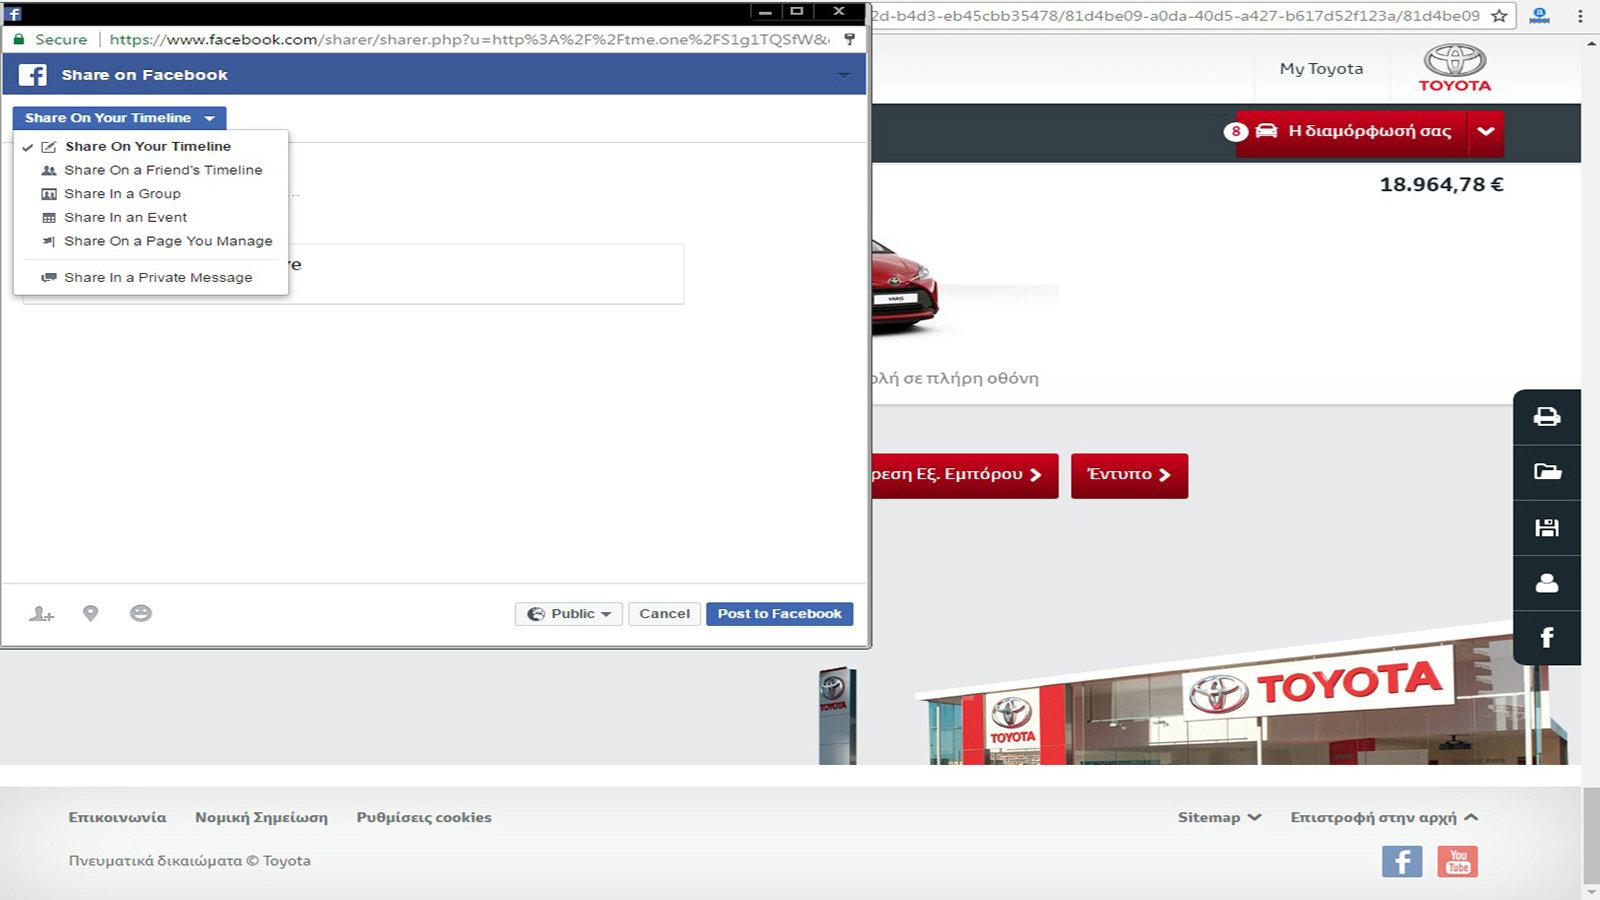Click the Facebook share icon in sidebar

click(x=1546, y=638)
